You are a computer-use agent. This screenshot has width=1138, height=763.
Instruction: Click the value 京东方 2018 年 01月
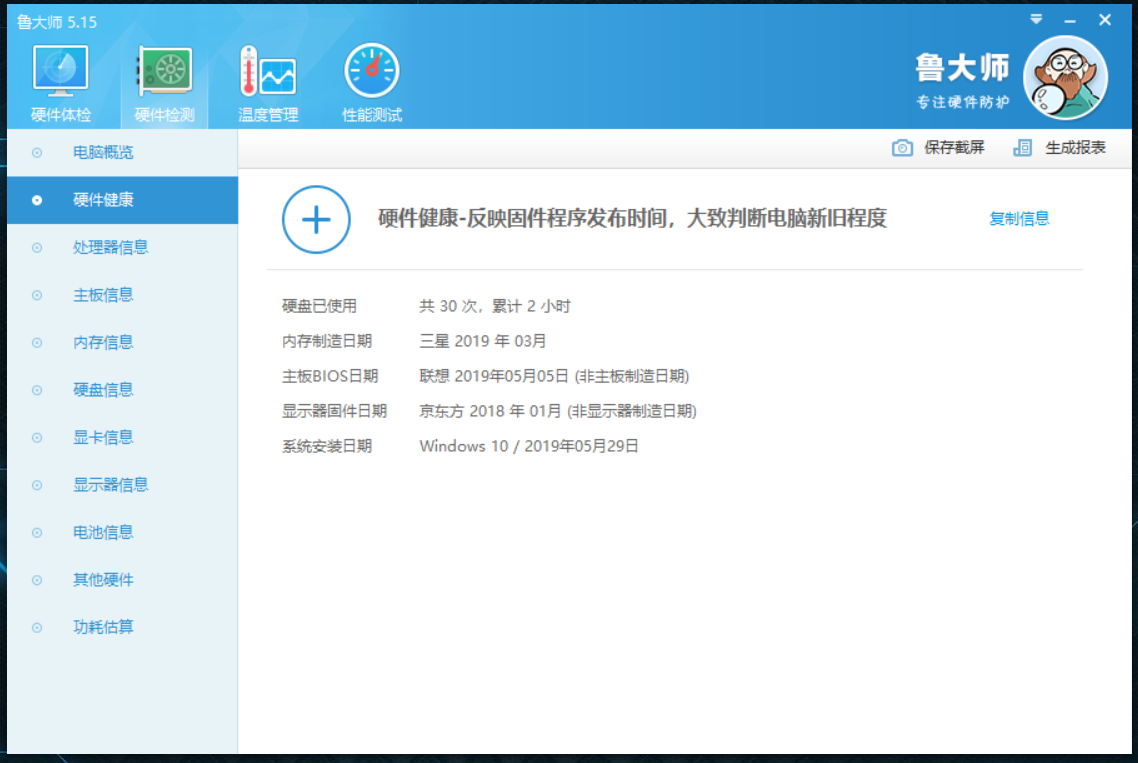[x=557, y=411]
